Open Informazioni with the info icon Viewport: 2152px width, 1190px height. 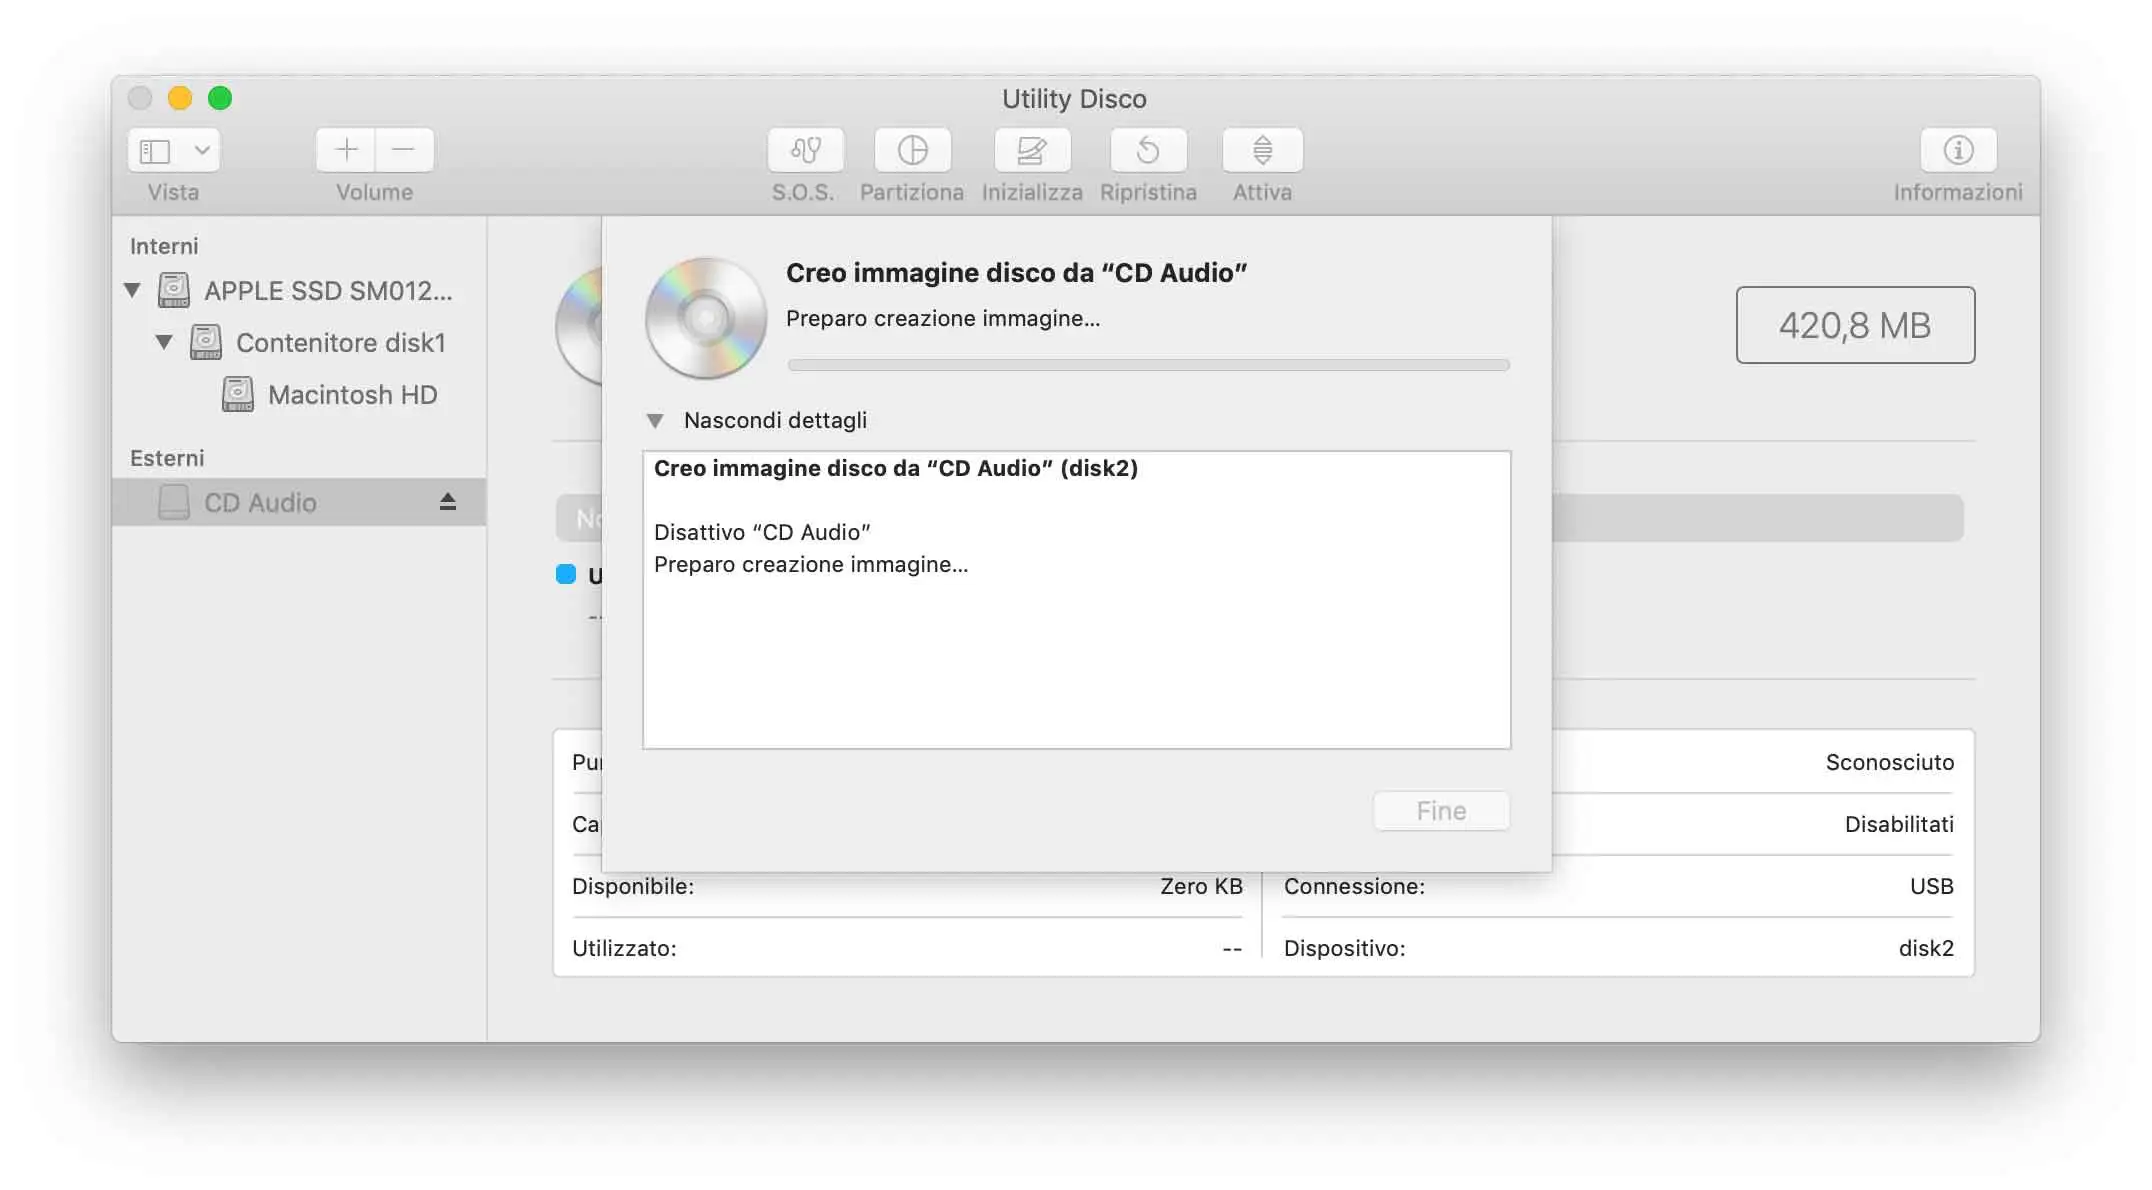[1957, 151]
